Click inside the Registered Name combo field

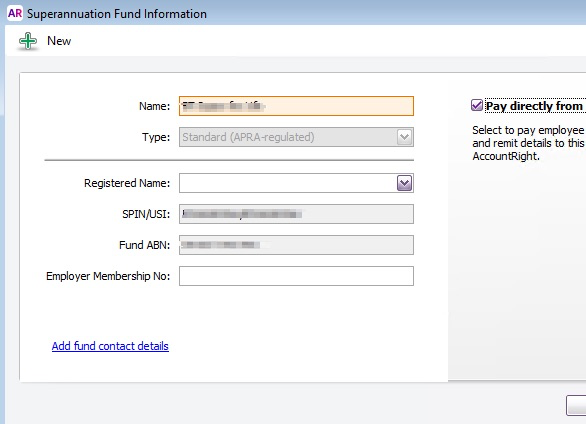(288, 183)
